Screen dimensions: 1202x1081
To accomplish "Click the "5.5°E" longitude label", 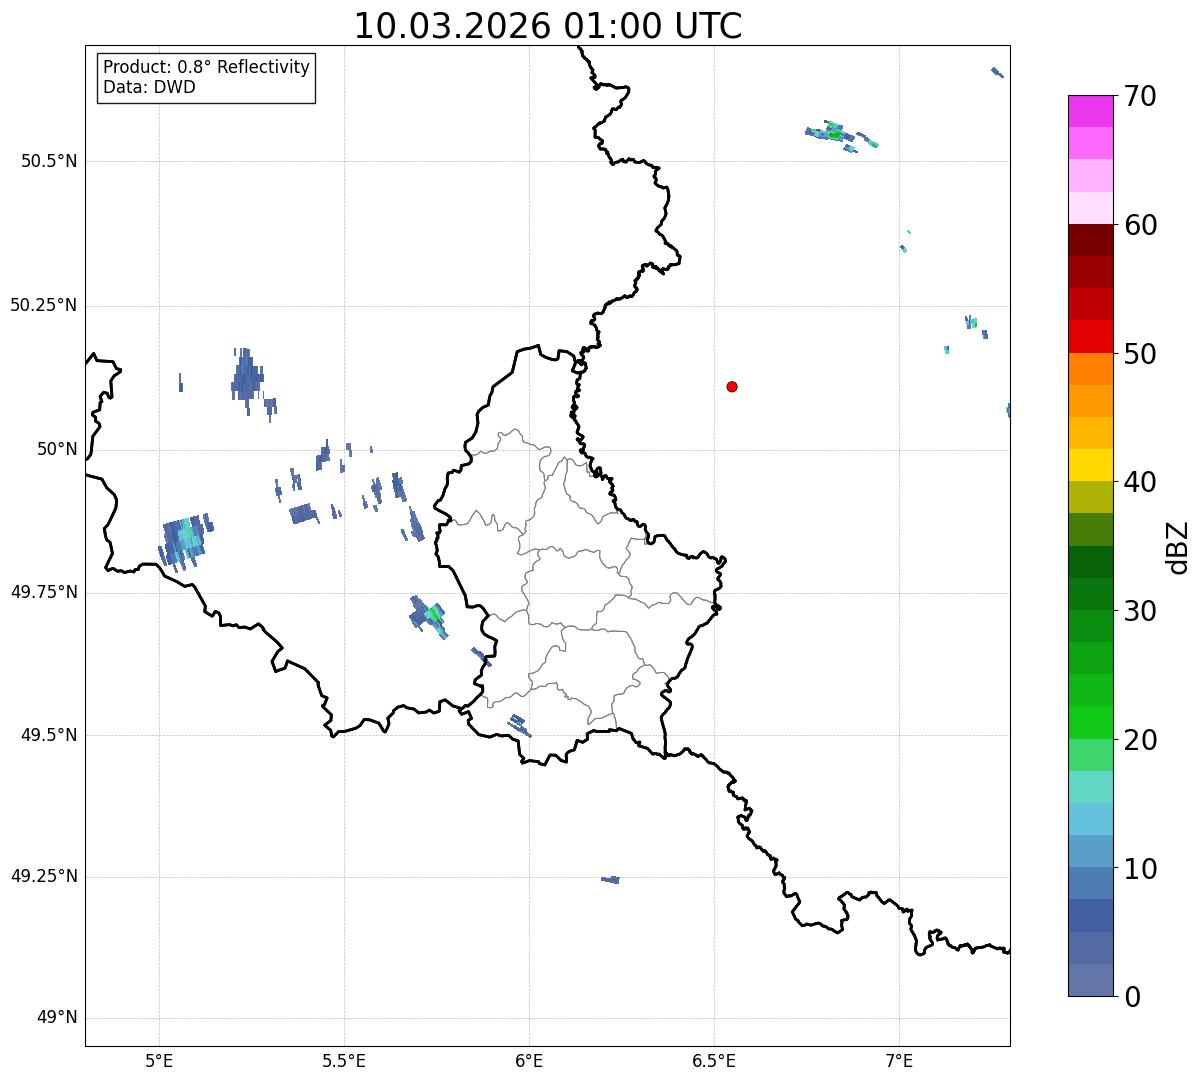I will click(344, 1060).
